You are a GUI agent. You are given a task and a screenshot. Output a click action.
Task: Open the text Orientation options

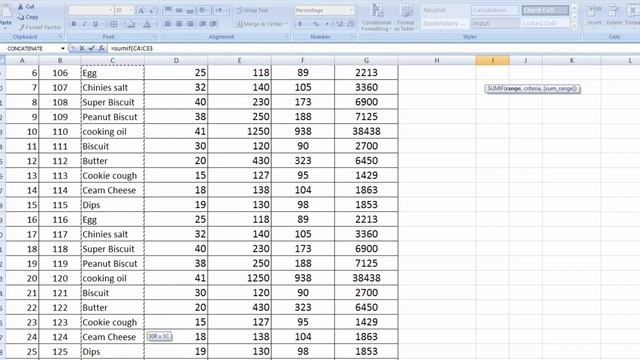203,10
